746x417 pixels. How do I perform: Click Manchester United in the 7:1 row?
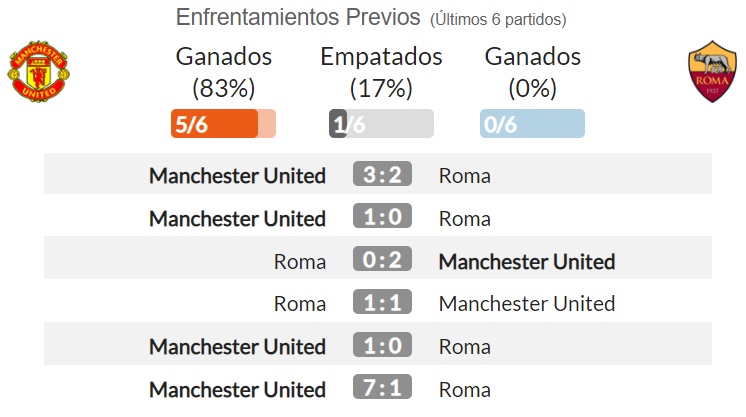[x=237, y=389]
